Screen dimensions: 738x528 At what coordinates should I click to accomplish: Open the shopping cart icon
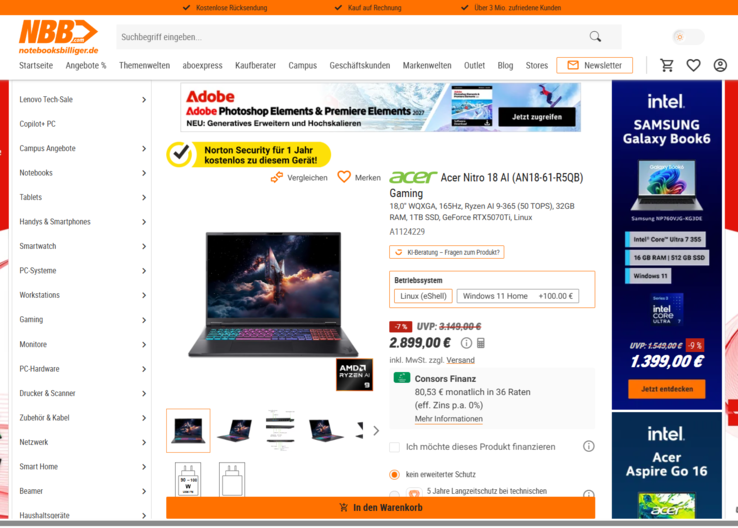coord(666,65)
